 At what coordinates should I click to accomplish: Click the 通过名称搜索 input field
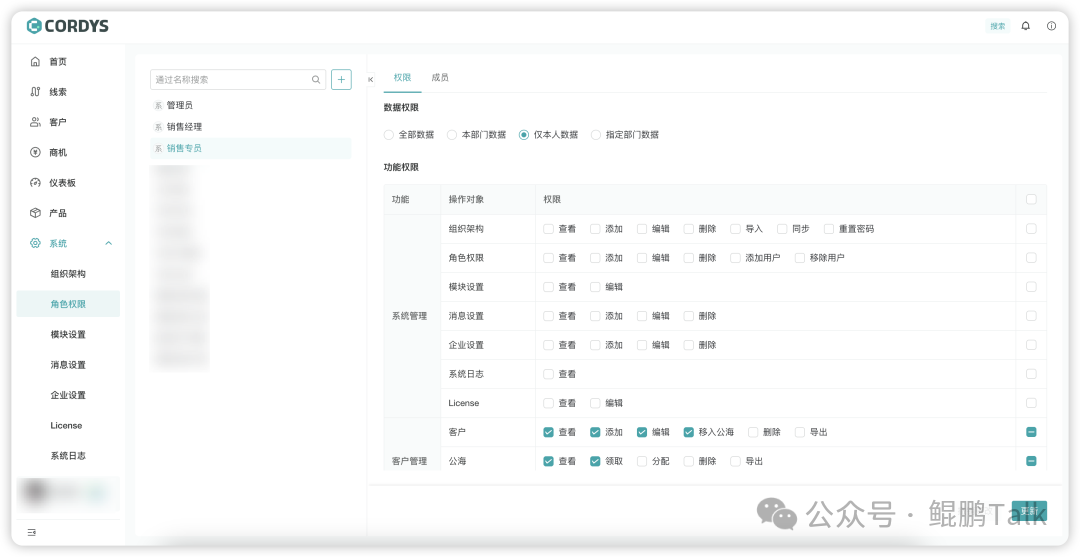238,80
